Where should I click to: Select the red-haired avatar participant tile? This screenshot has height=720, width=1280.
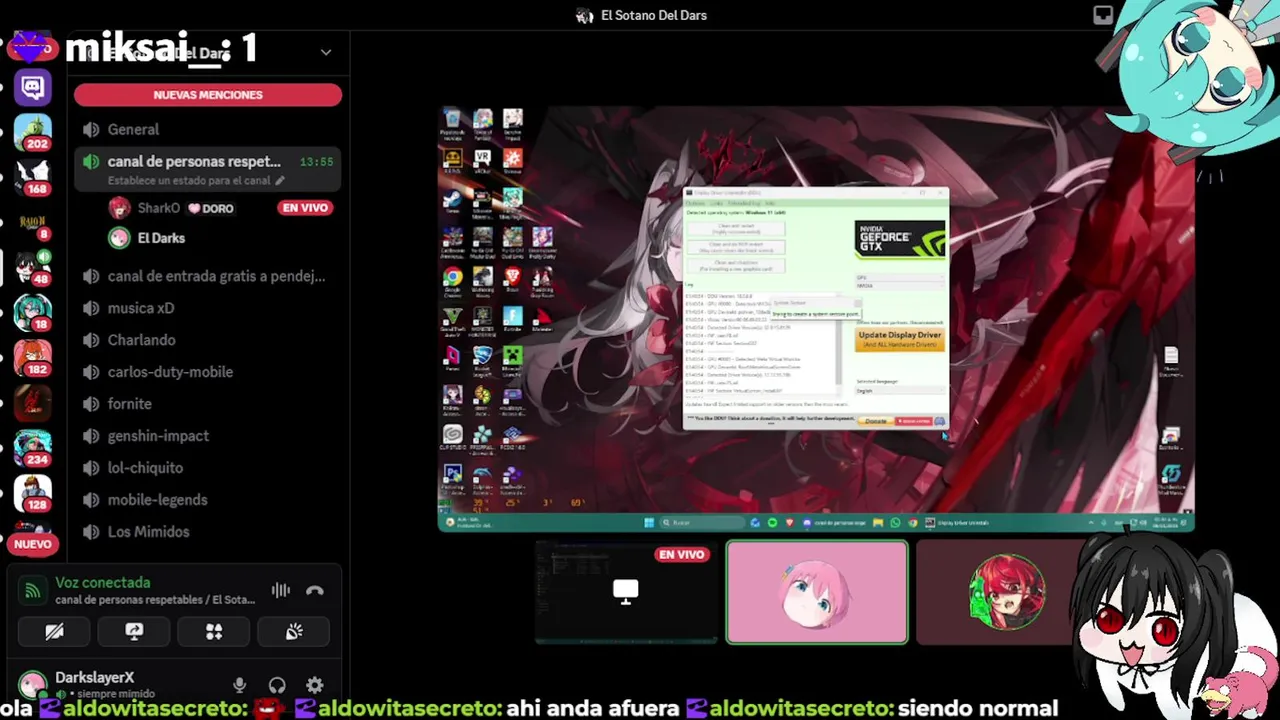click(x=1005, y=592)
